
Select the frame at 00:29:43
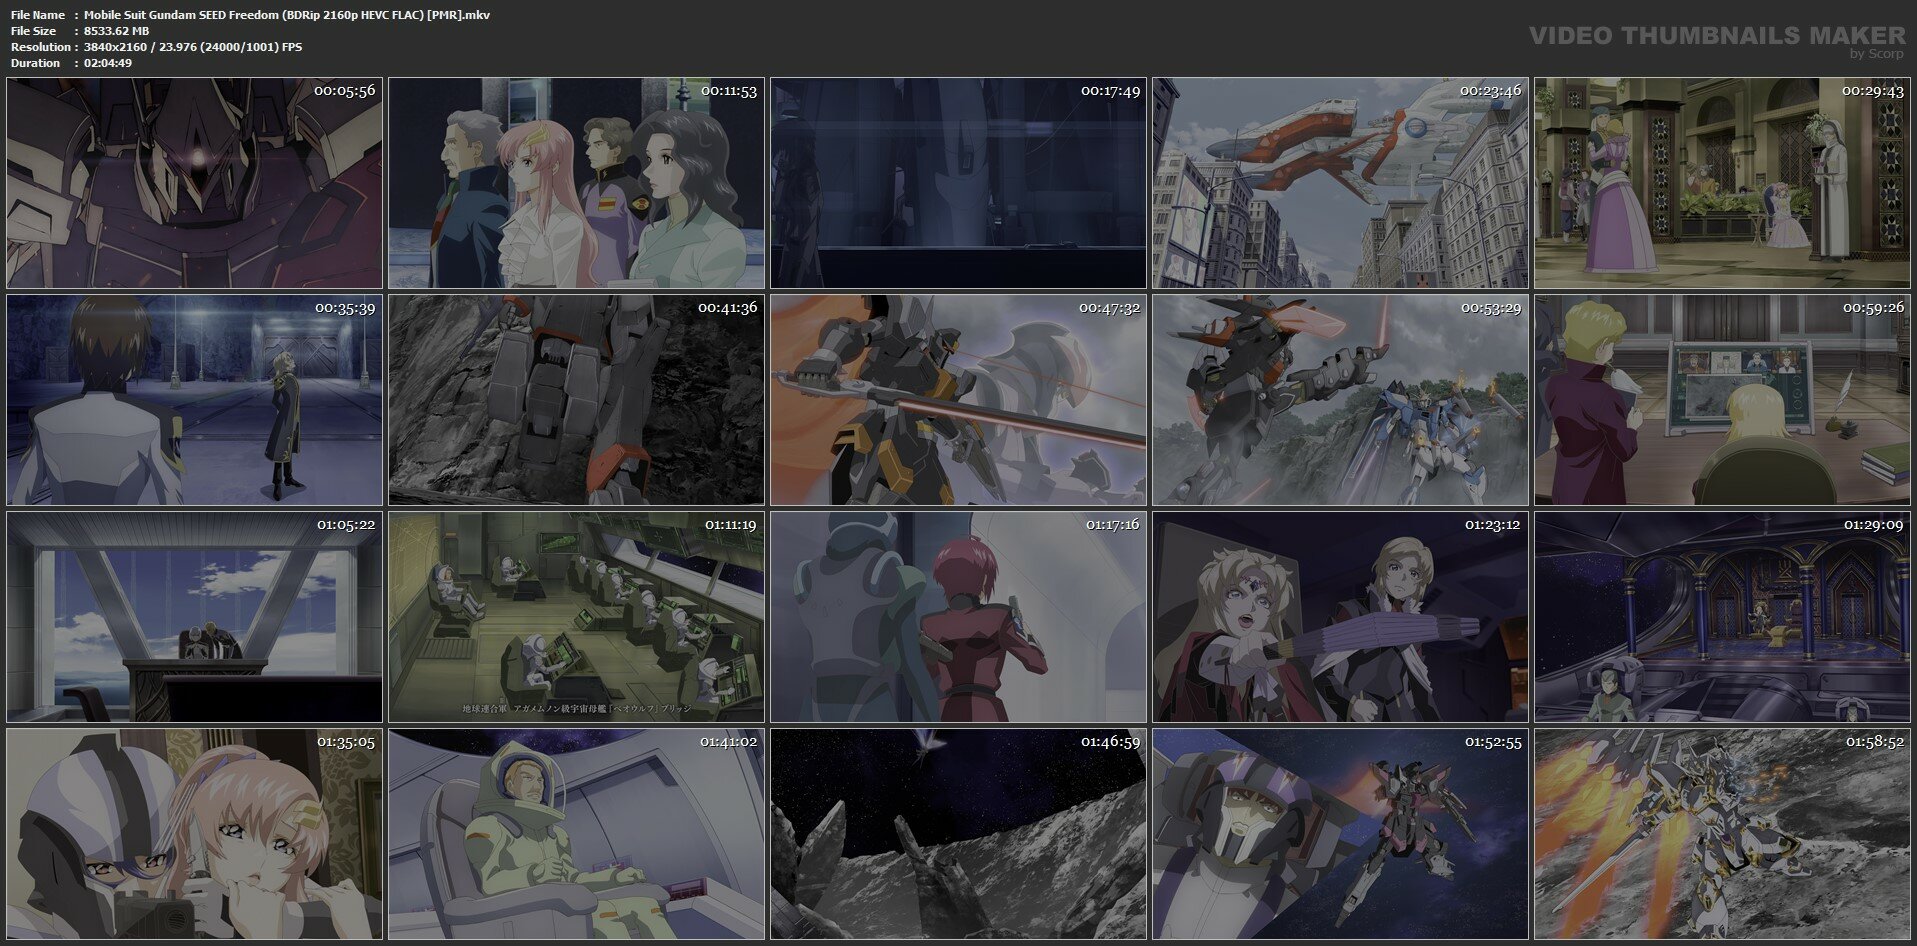click(x=1722, y=184)
